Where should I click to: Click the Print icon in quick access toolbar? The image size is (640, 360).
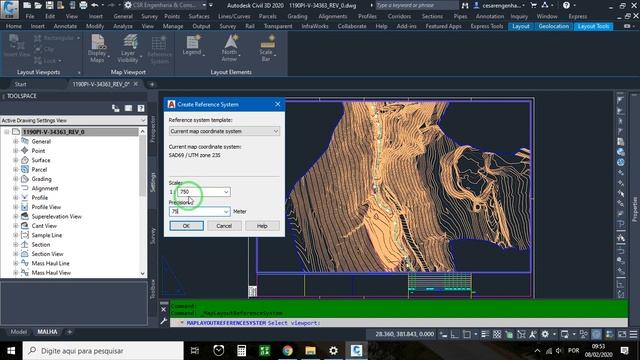pos(83,5)
